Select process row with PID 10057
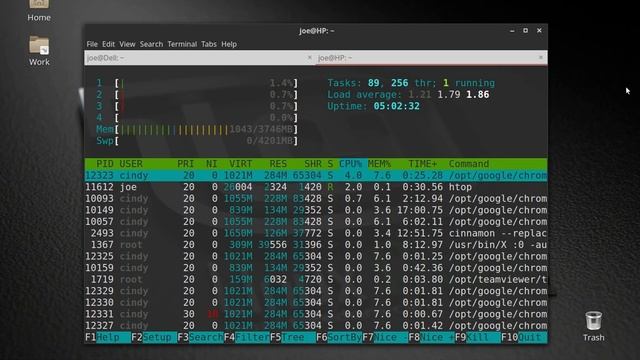This screenshot has width=640, height=360. 316,222
